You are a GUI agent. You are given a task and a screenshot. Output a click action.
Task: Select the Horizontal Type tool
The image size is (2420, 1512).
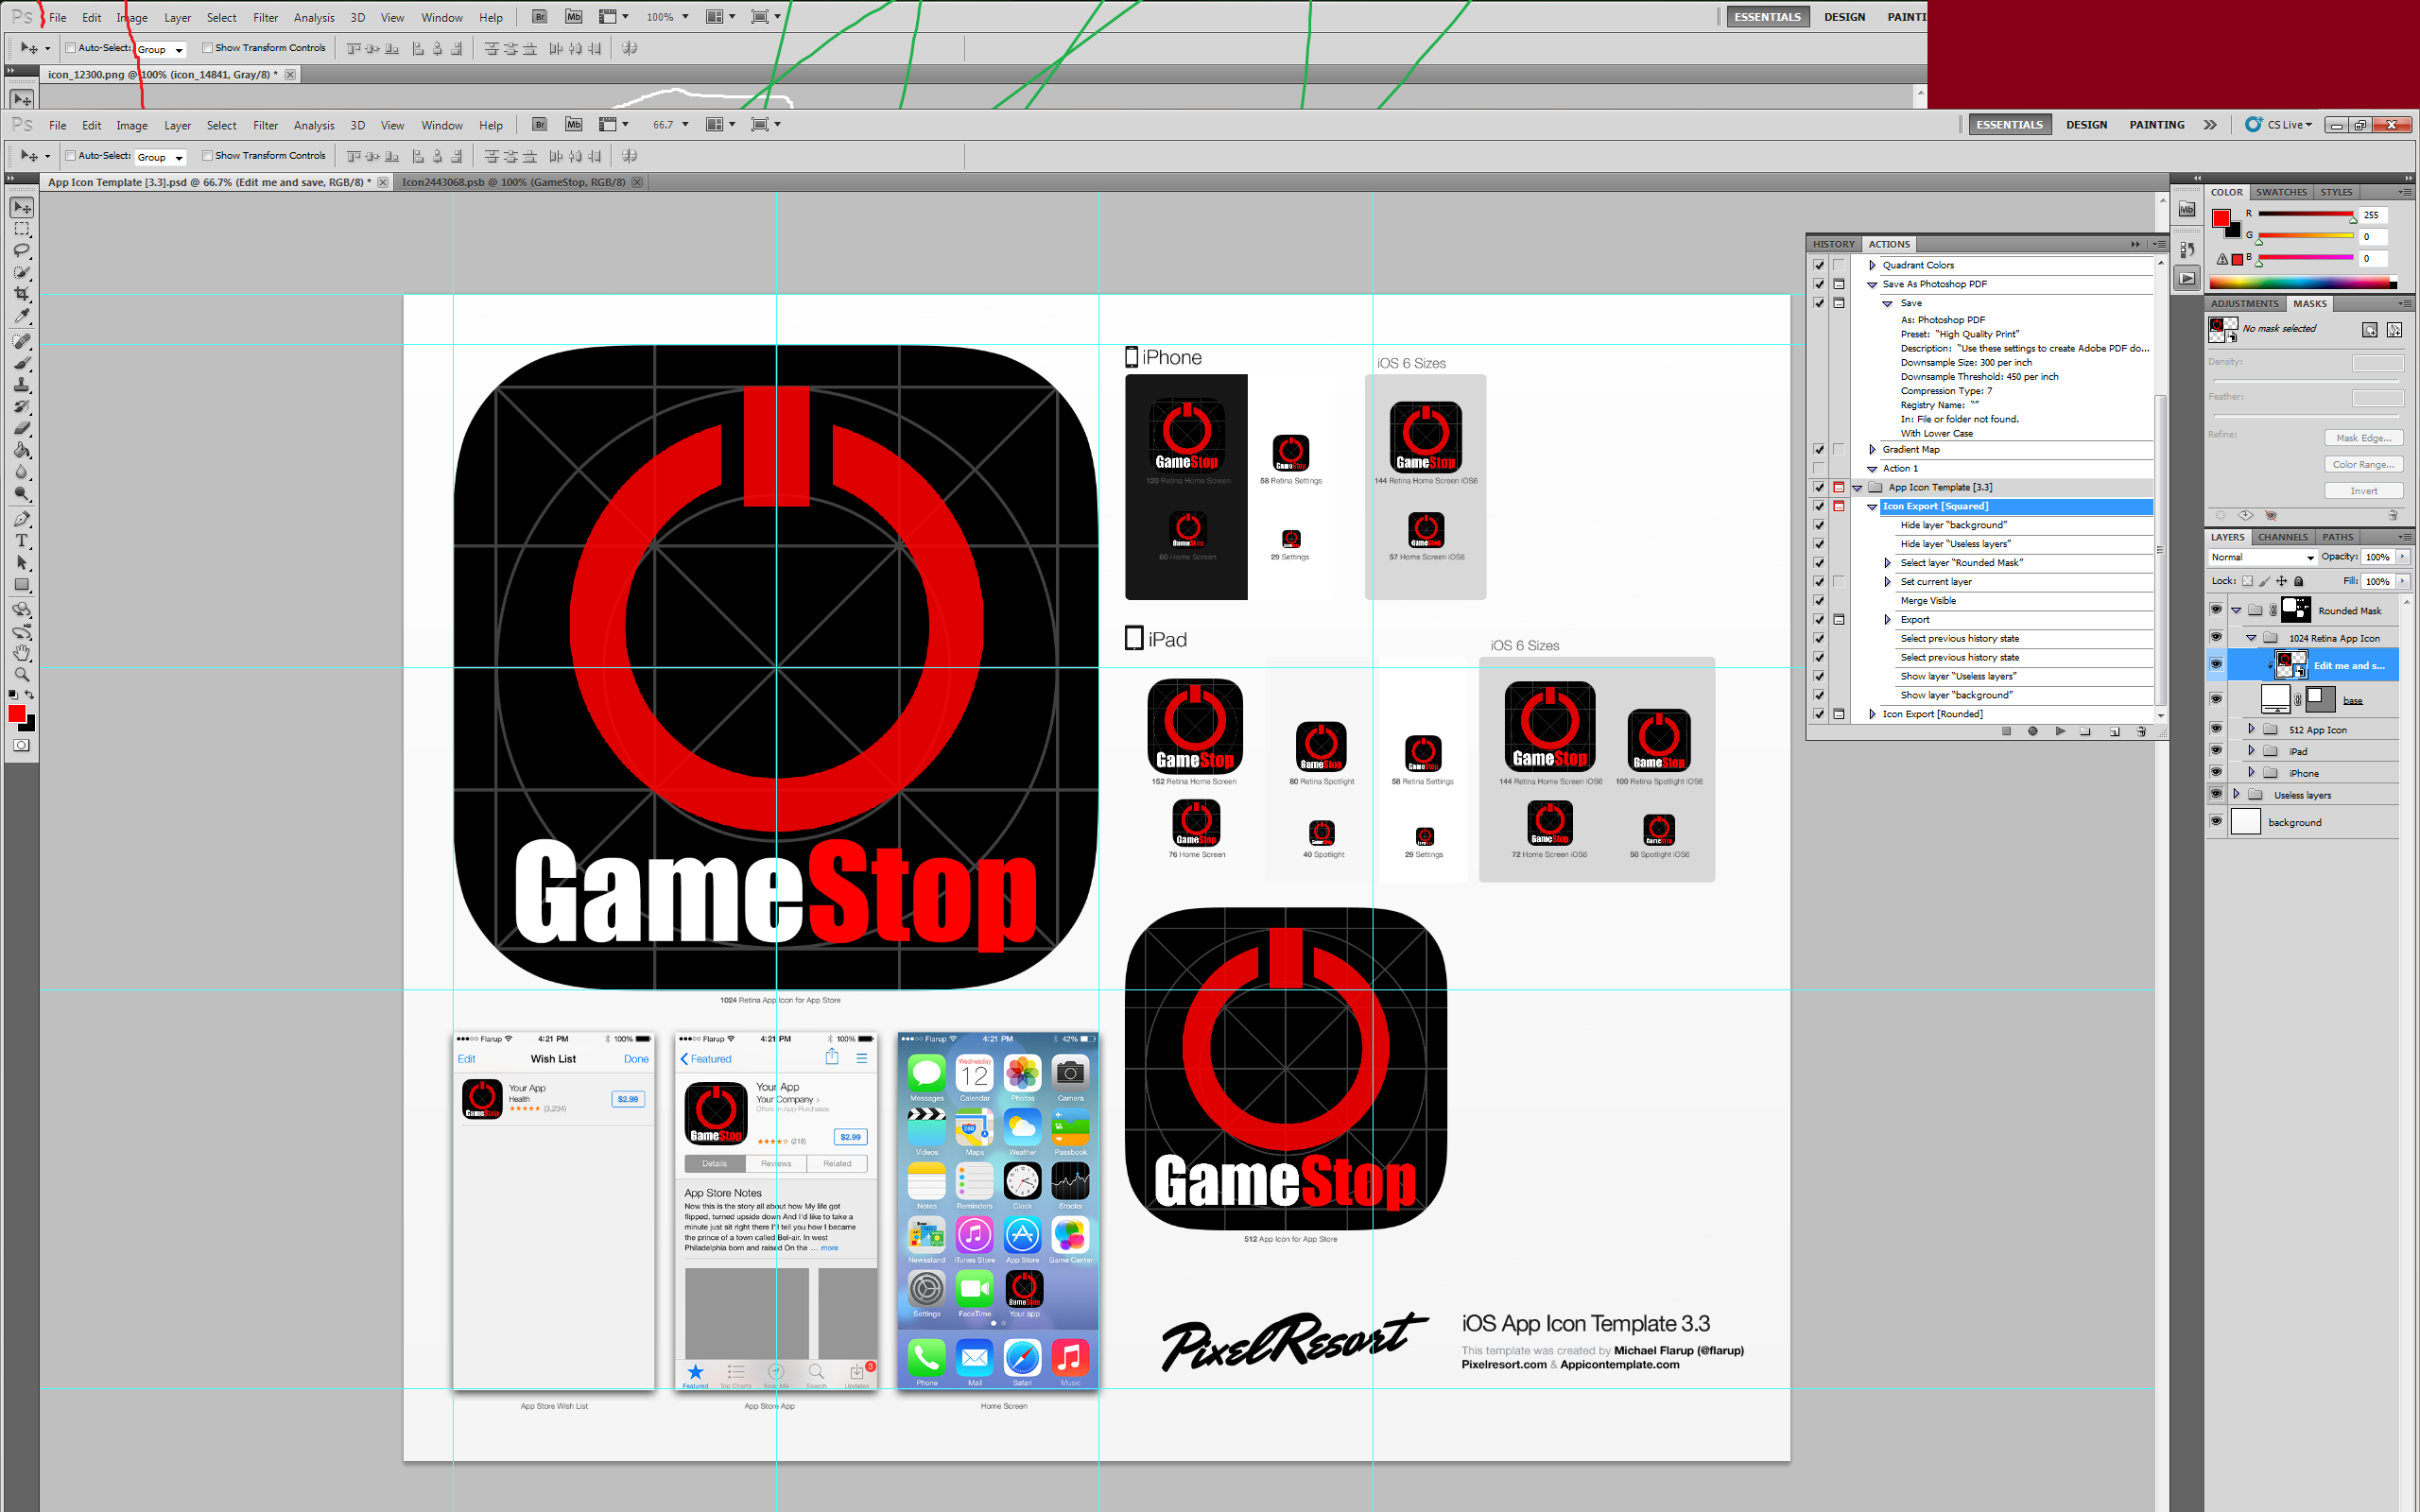22,541
